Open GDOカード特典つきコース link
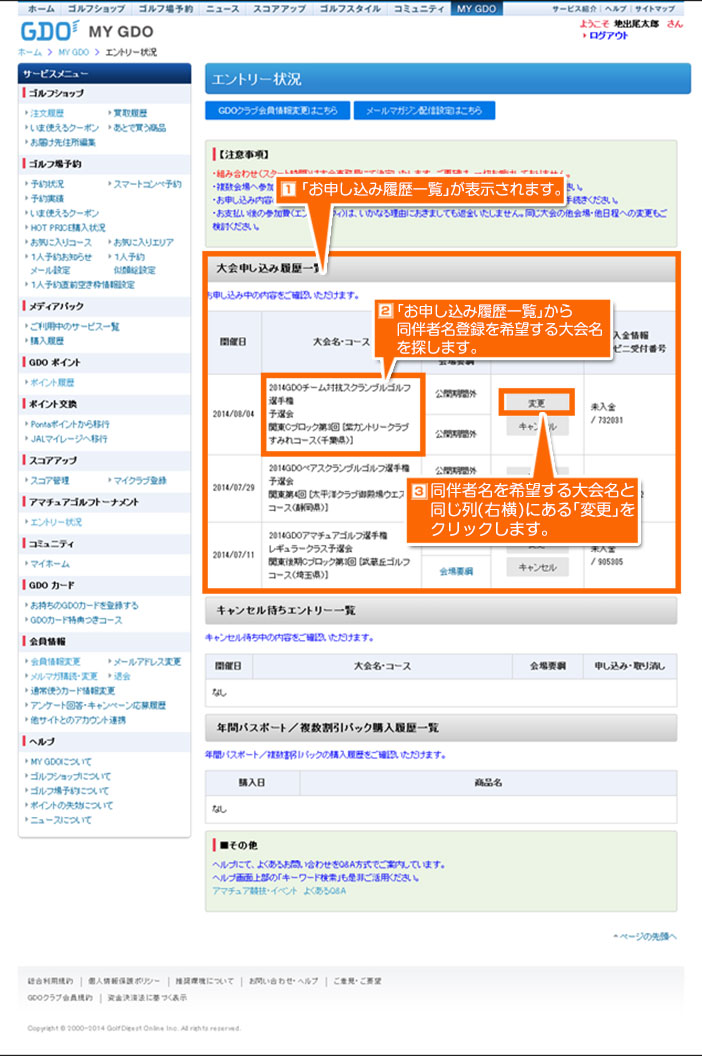702x1056 pixels. pos(76,620)
